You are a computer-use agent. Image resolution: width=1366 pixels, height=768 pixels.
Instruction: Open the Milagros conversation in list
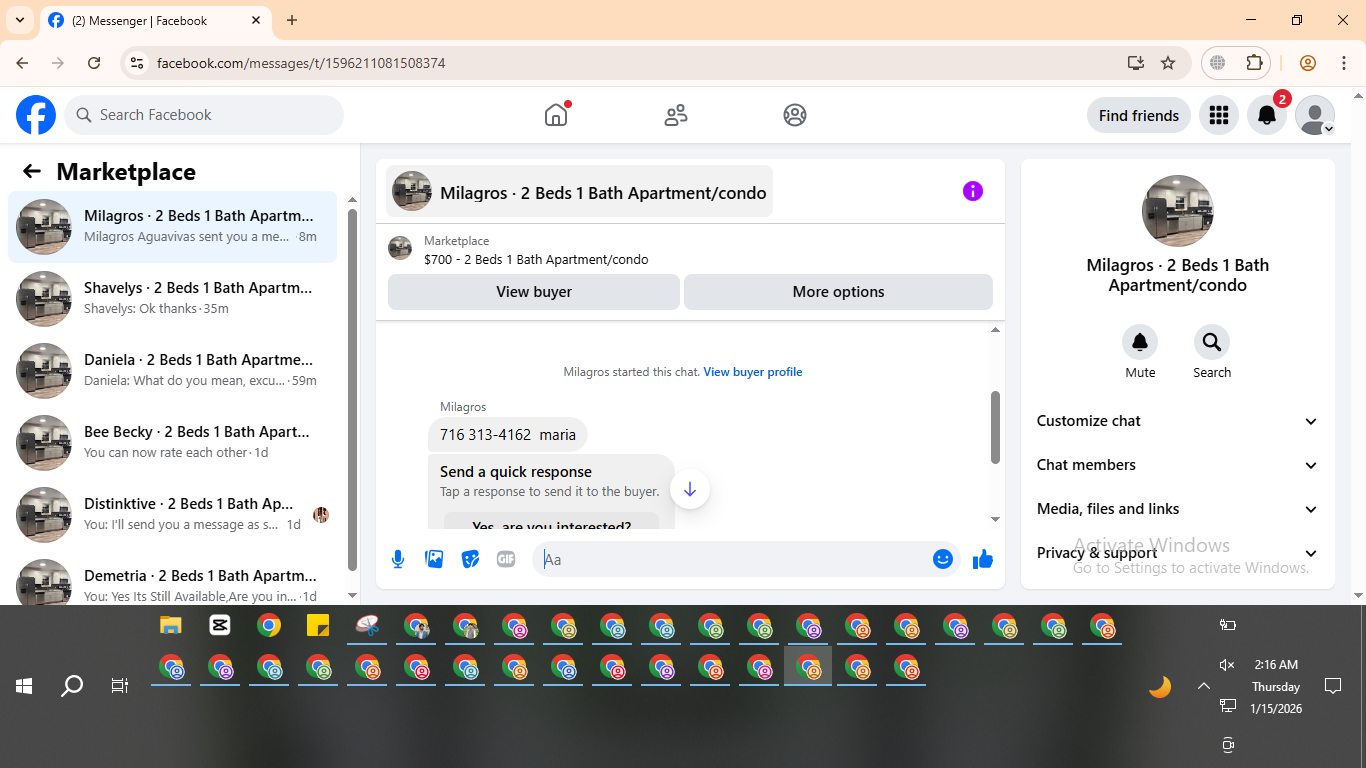pos(173,227)
